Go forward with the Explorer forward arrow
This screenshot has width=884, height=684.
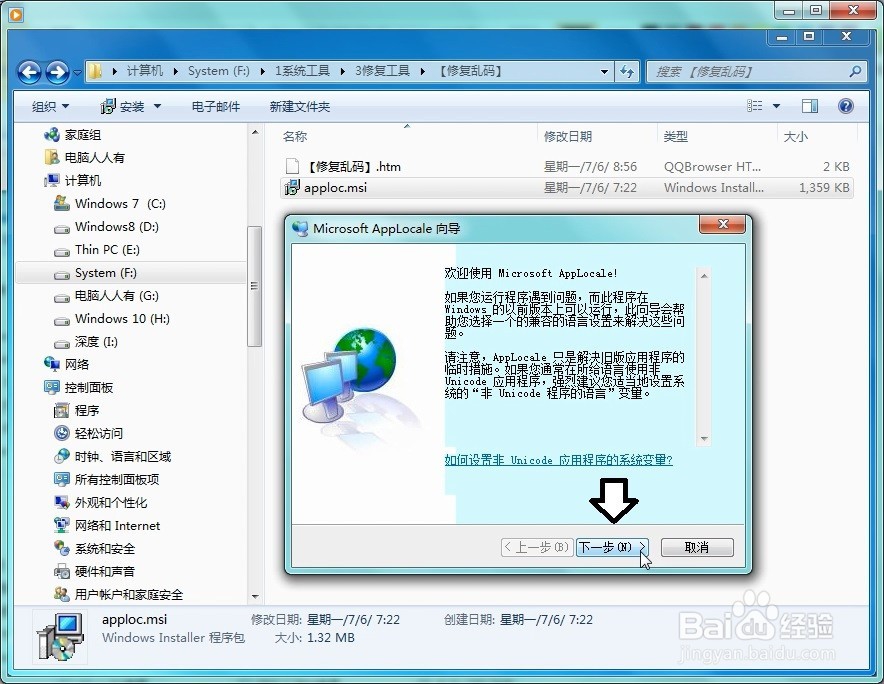pos(57,72)
